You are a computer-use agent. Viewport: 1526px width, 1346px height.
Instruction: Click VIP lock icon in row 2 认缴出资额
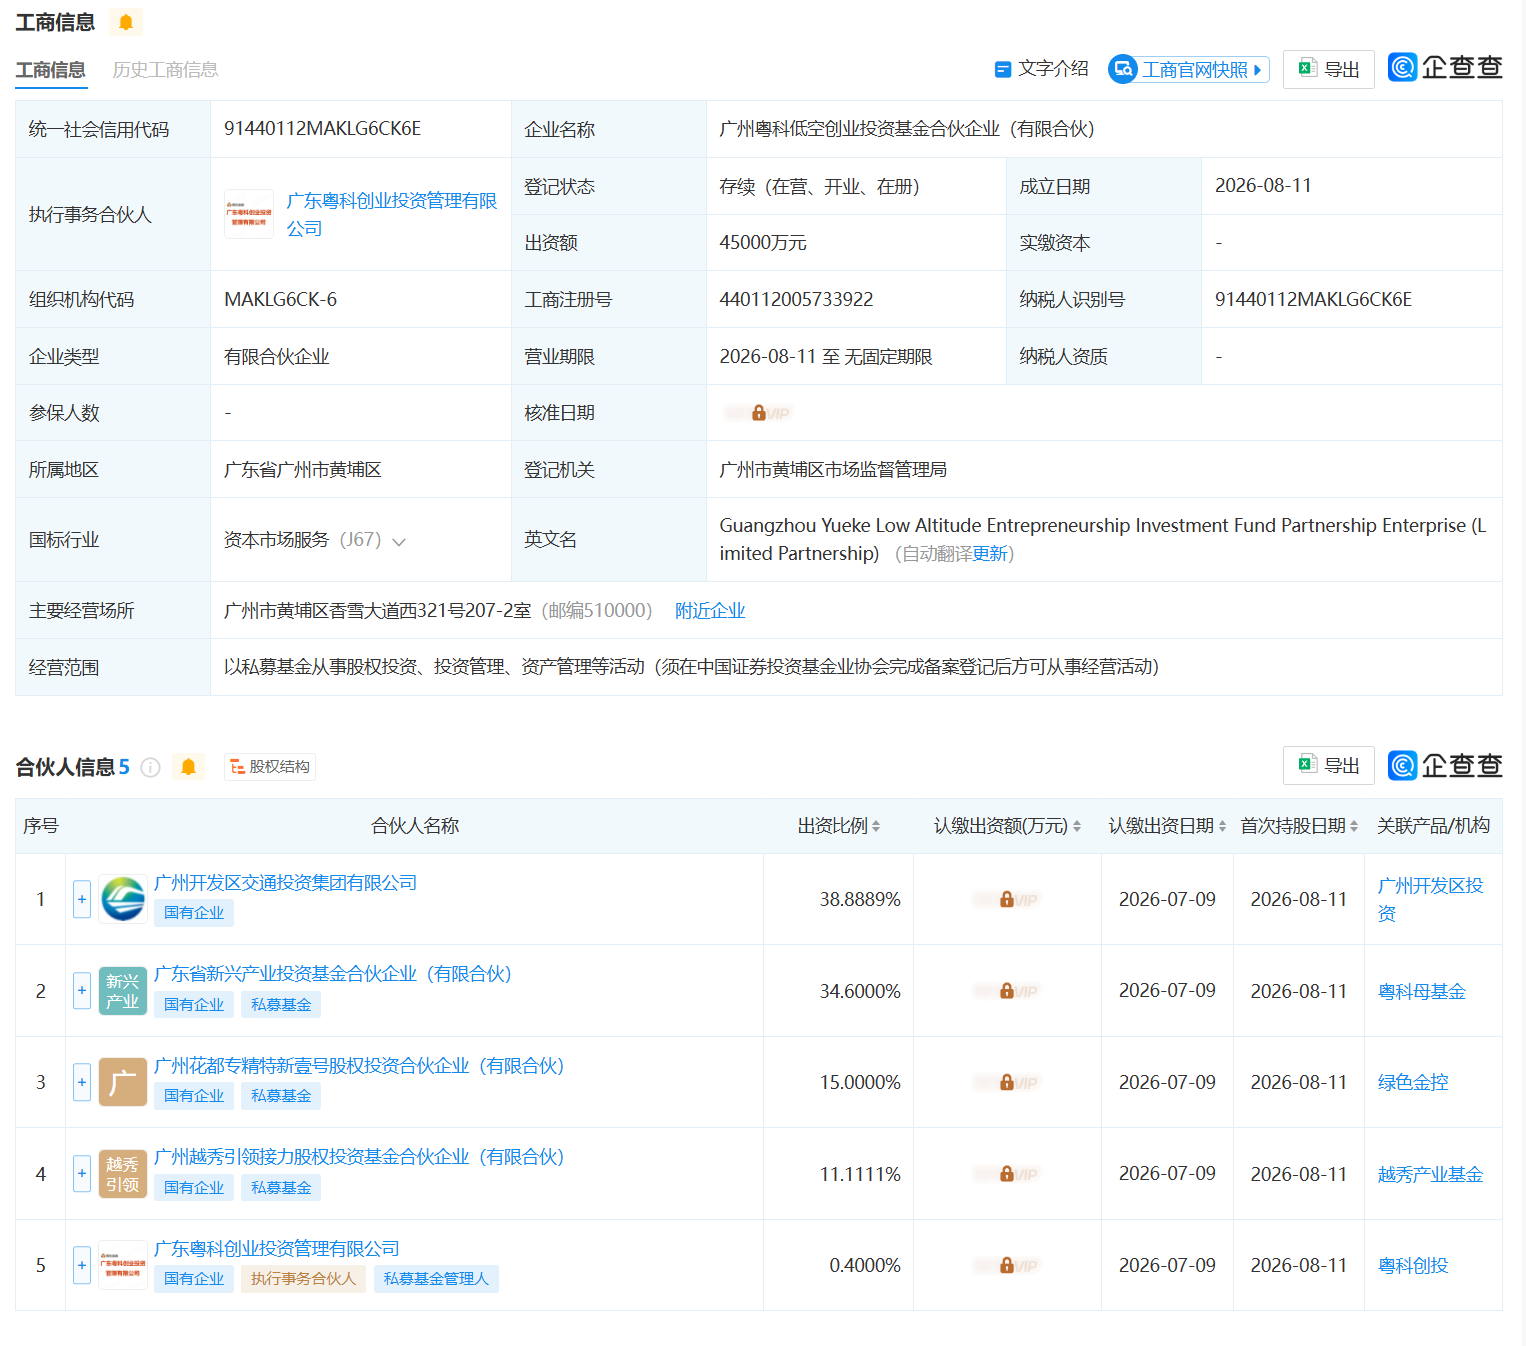(x=1007, y=991)
